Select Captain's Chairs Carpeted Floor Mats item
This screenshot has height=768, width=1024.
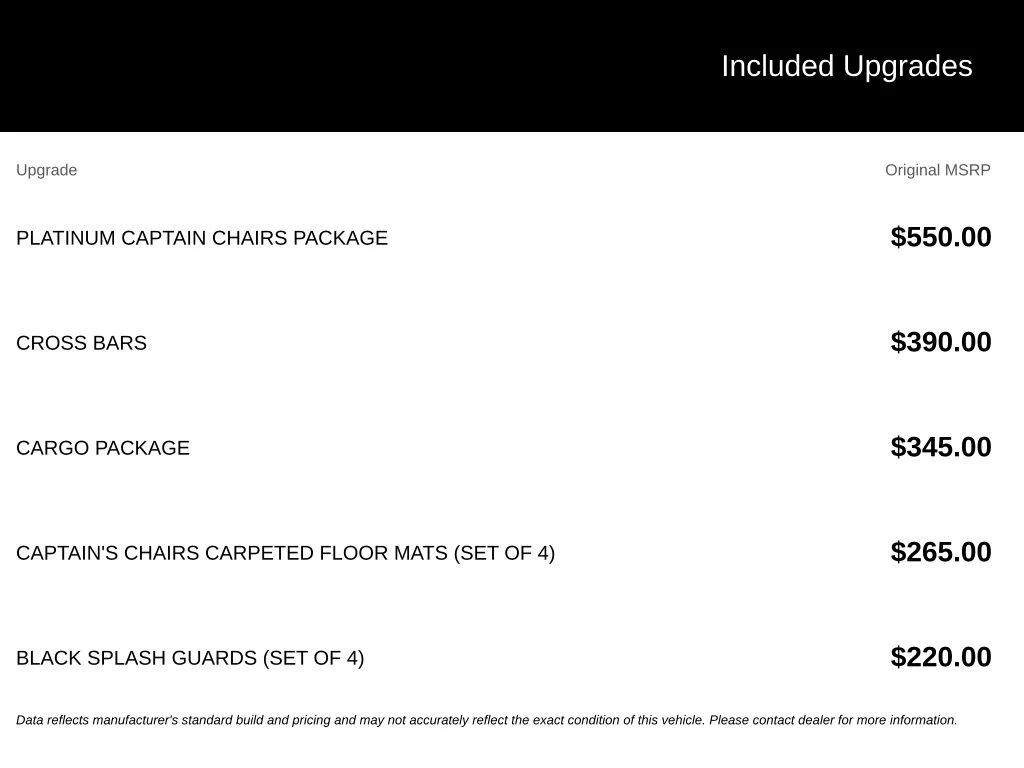click(x=285, y=553)
